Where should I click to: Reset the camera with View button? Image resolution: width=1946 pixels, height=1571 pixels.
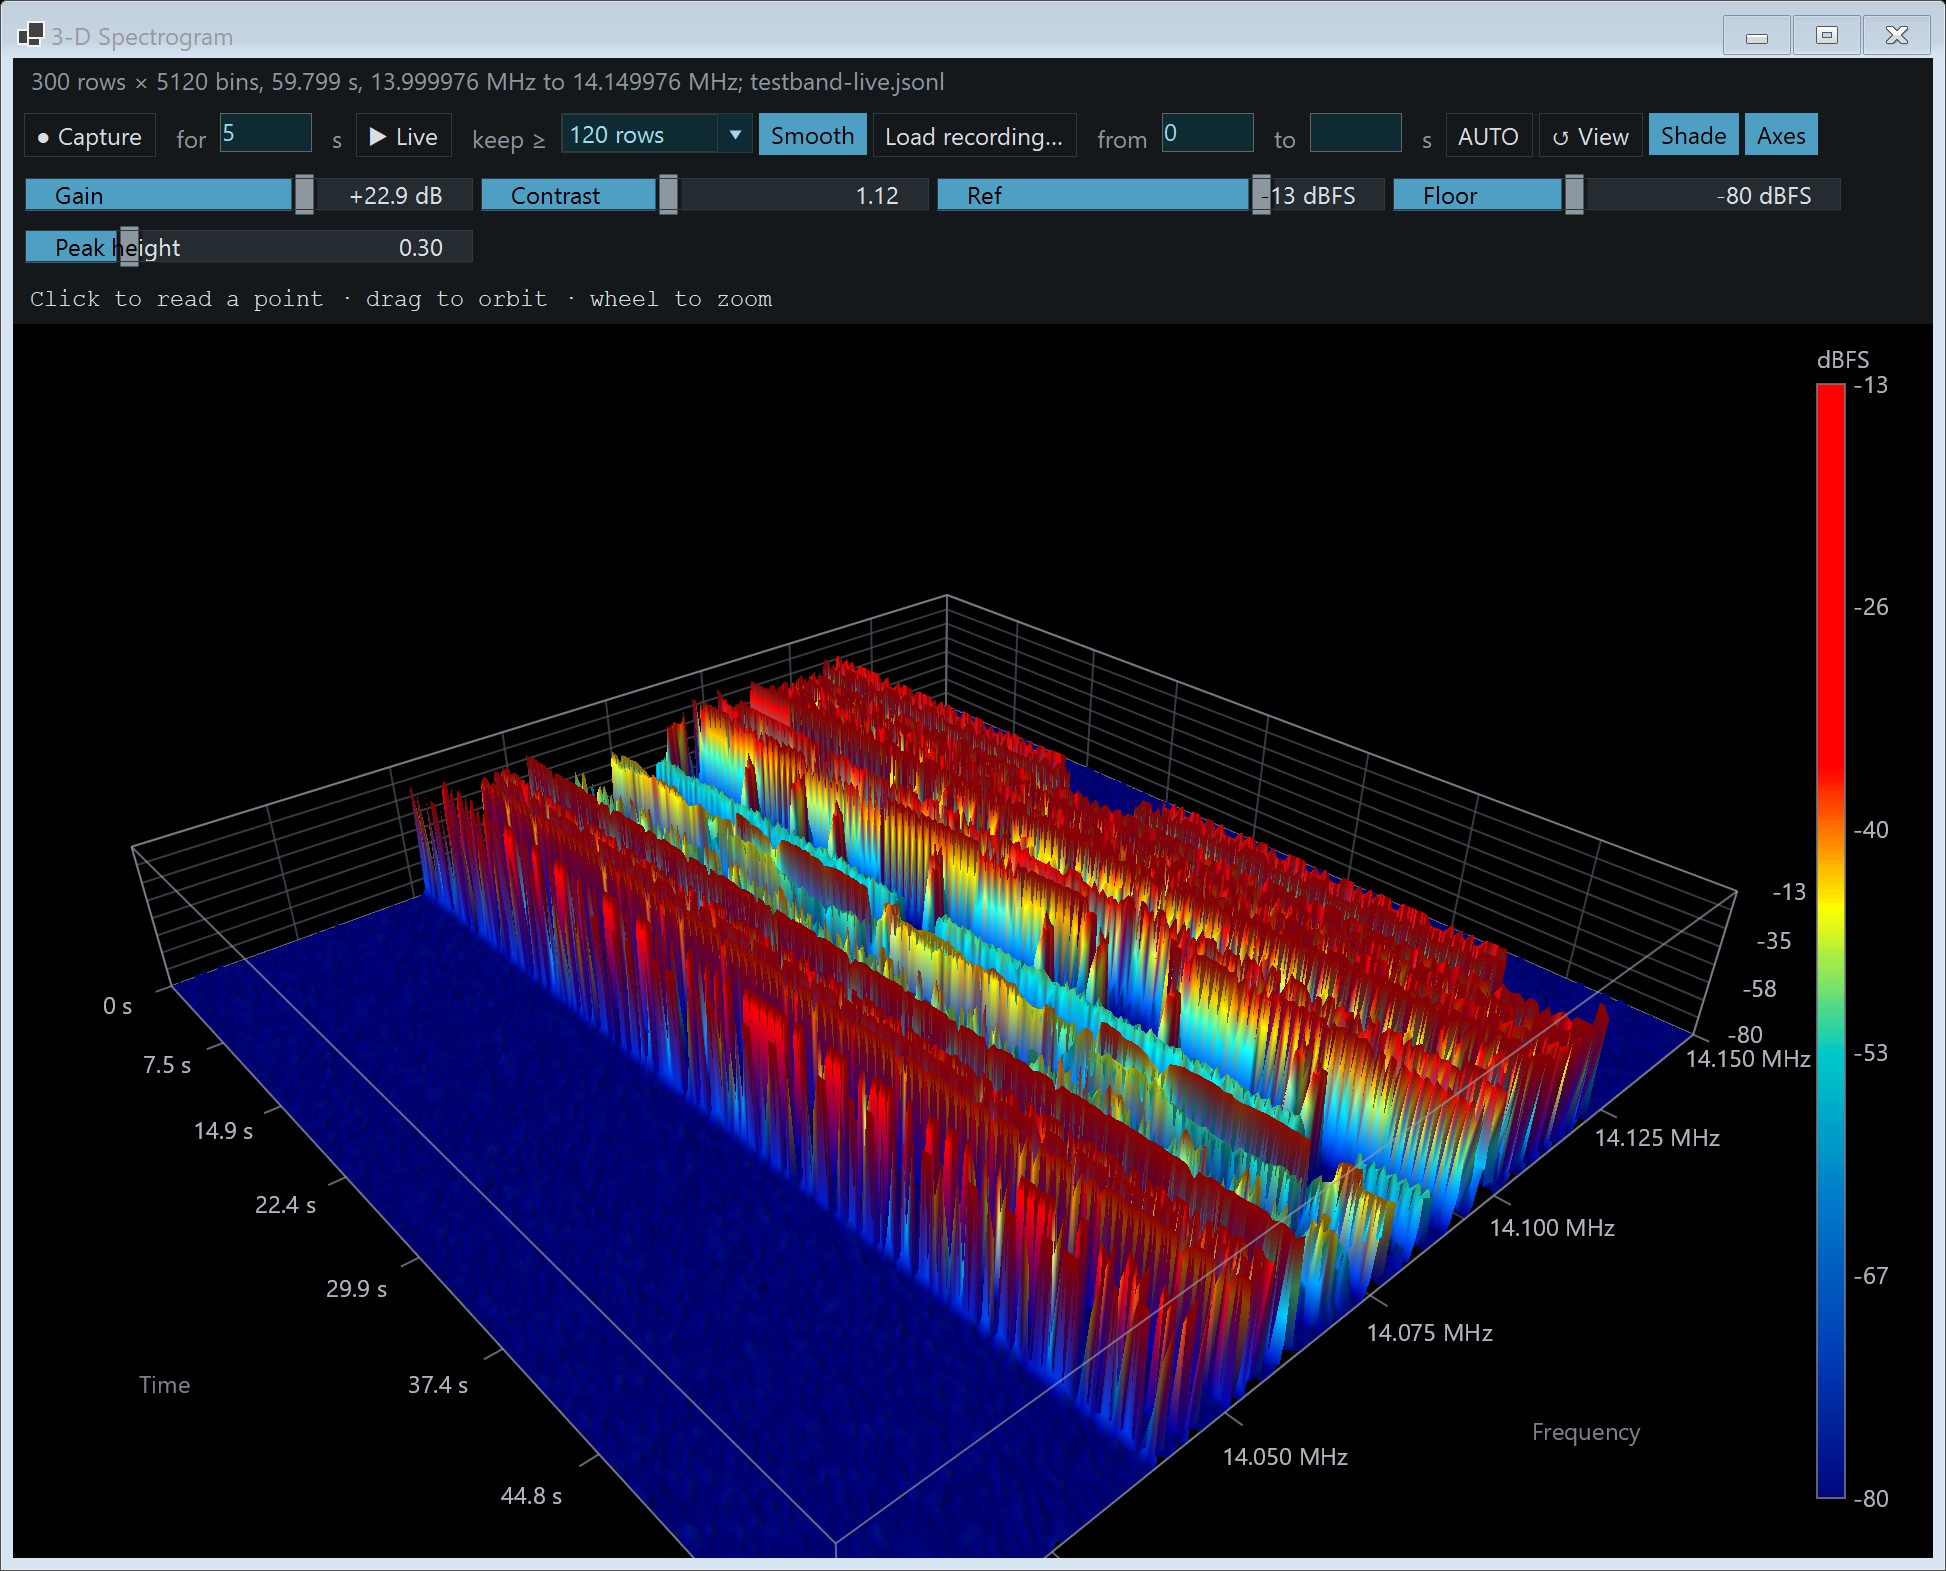[x=1590, y=136]
